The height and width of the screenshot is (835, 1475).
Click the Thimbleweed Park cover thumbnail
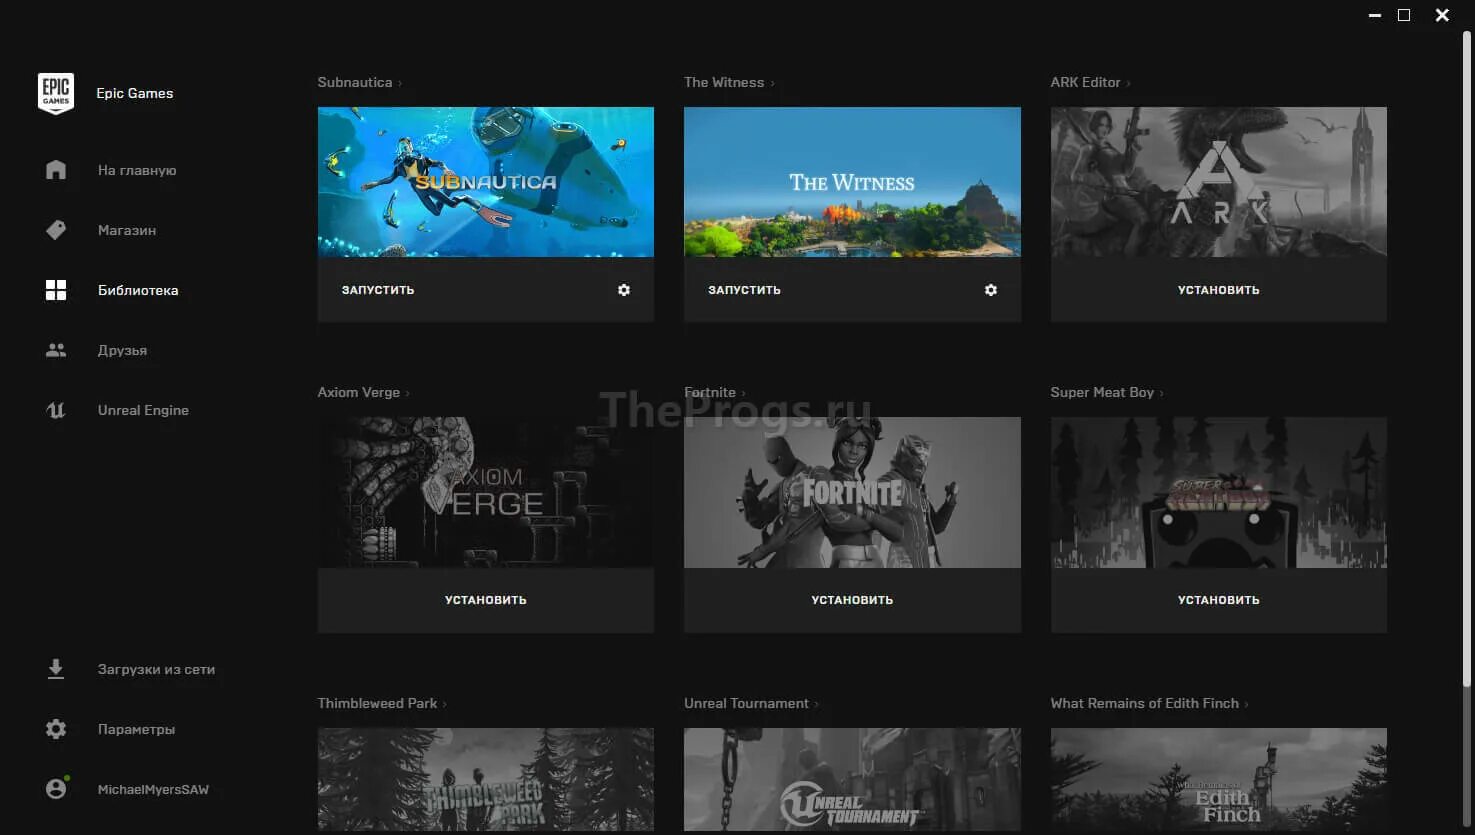(486, 780)
